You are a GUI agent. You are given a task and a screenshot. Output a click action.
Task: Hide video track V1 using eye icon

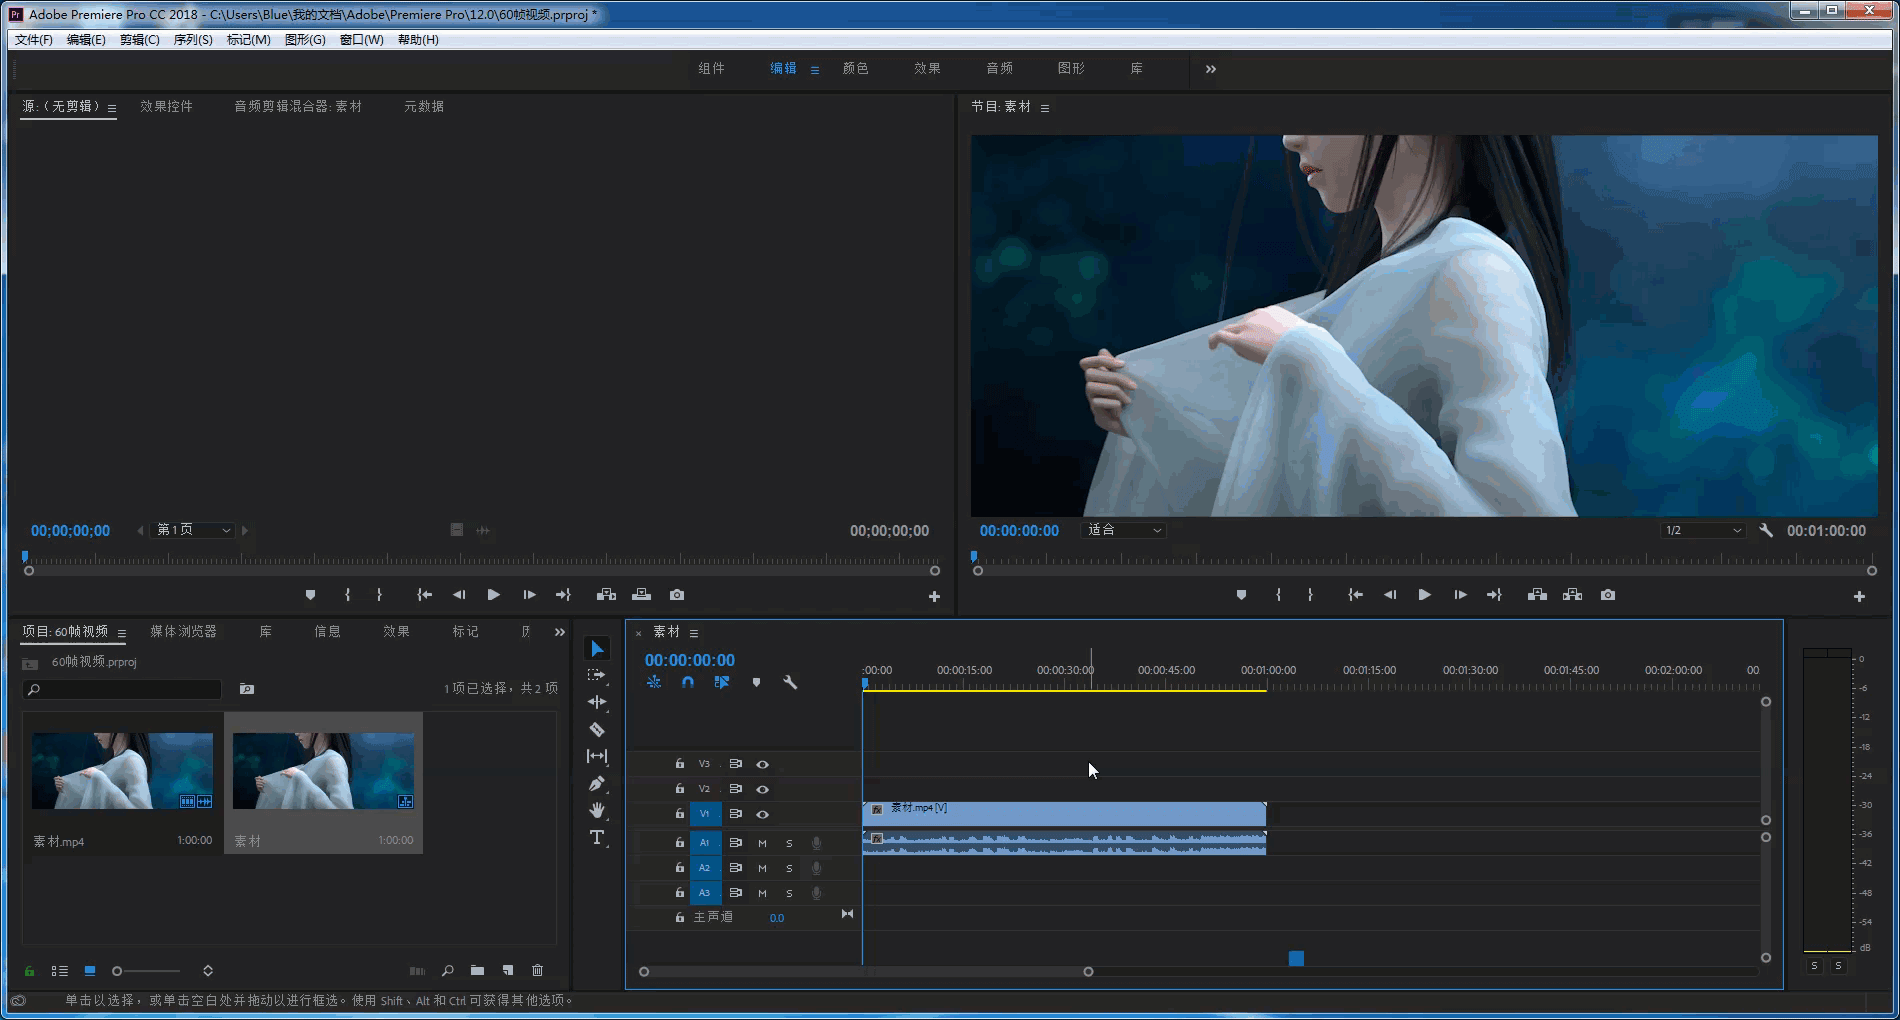762,814
